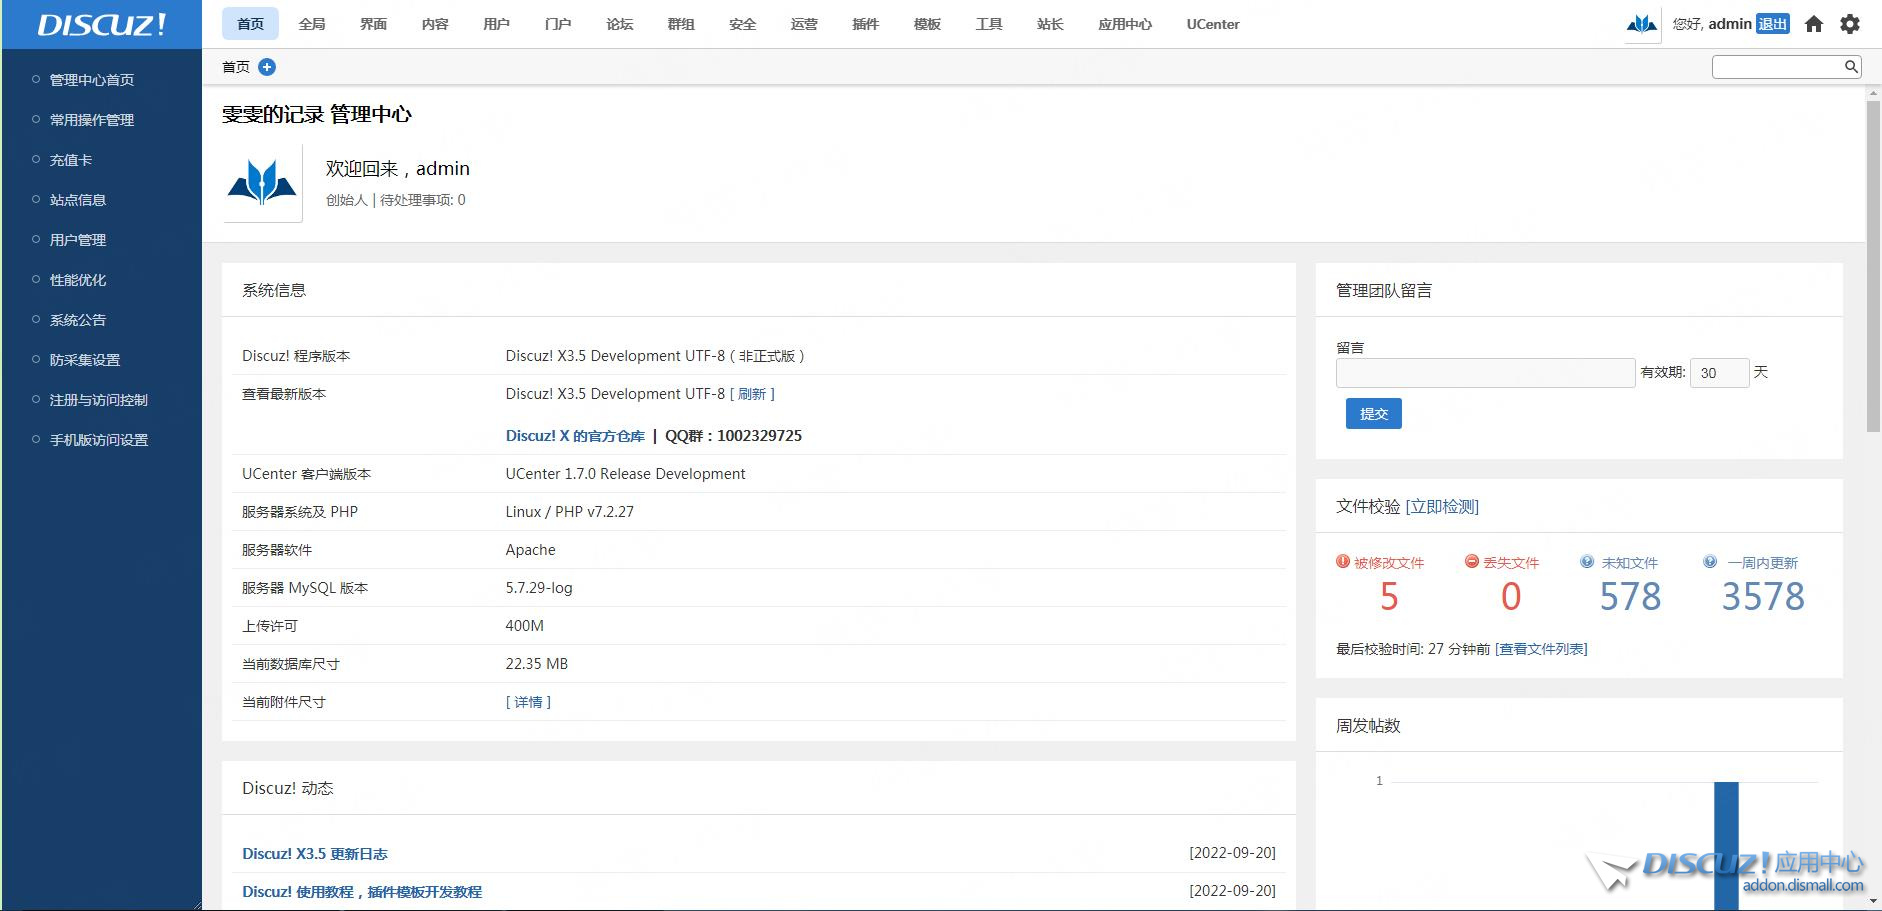Click the 一周内更新 question icon

tap(1710, 562)
